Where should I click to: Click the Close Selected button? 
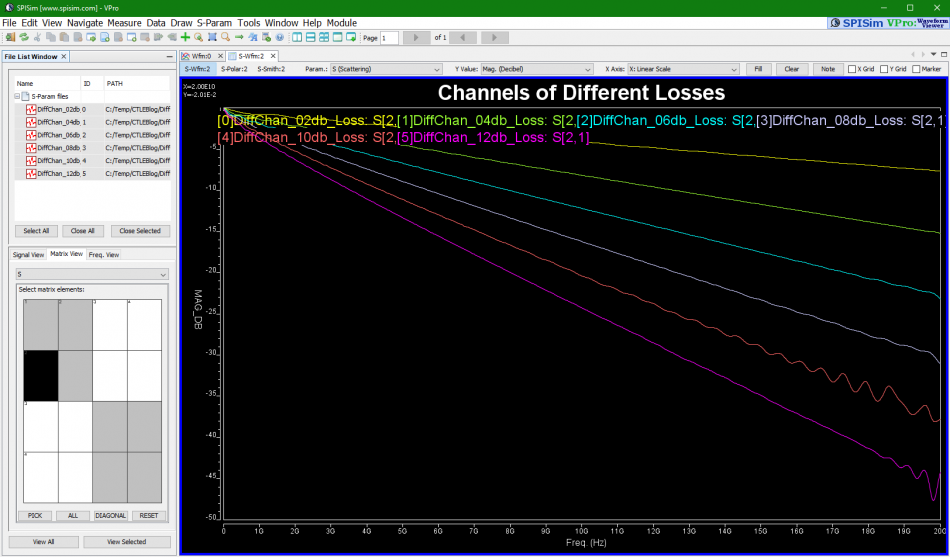tap(140, 230)
